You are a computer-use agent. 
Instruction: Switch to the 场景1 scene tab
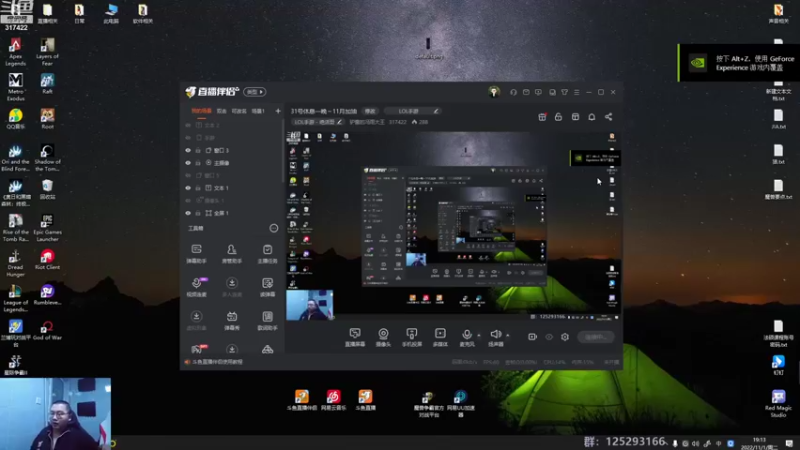258,111
